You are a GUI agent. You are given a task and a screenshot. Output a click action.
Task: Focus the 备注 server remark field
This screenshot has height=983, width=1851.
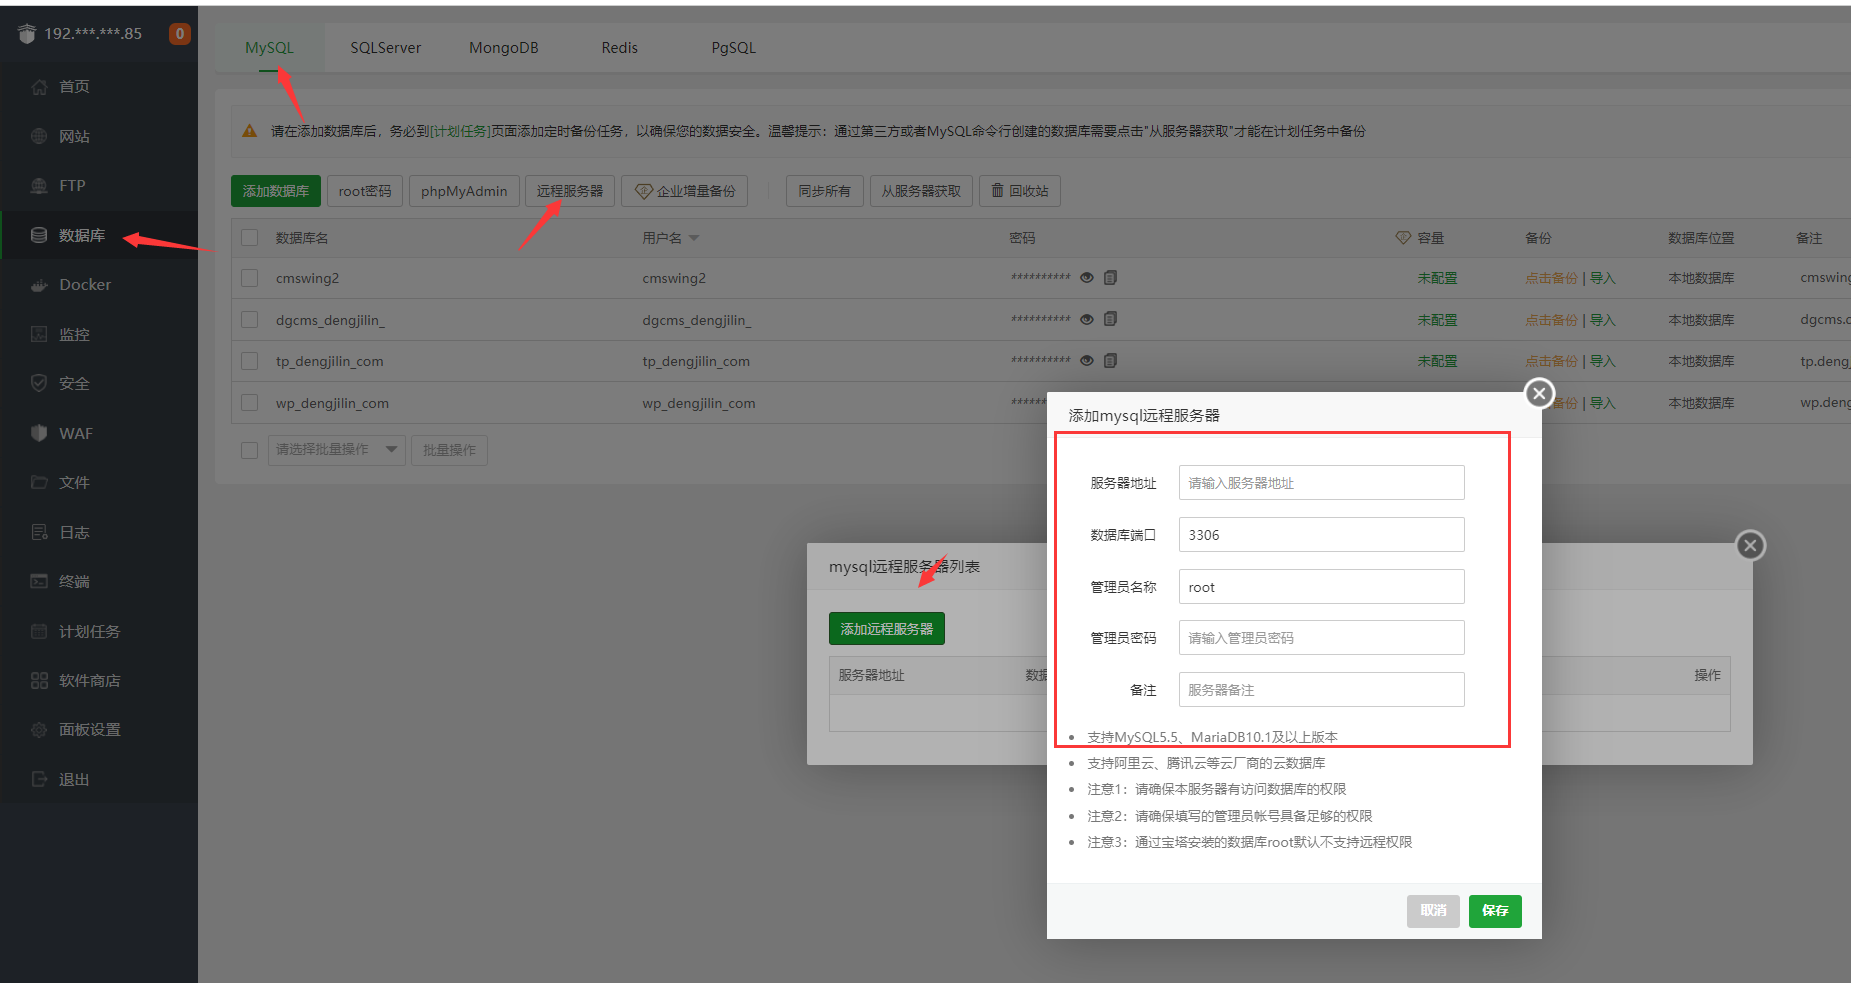tap(1321, 690)
